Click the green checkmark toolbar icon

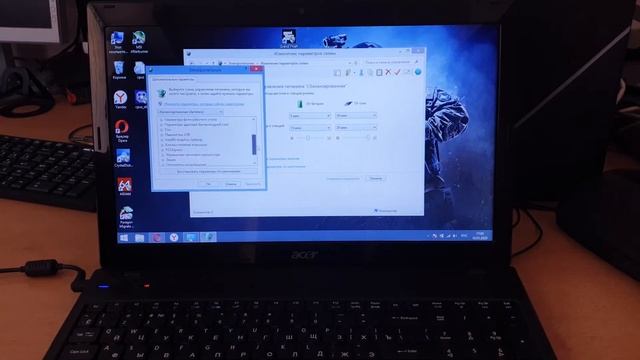pos(397,72)
